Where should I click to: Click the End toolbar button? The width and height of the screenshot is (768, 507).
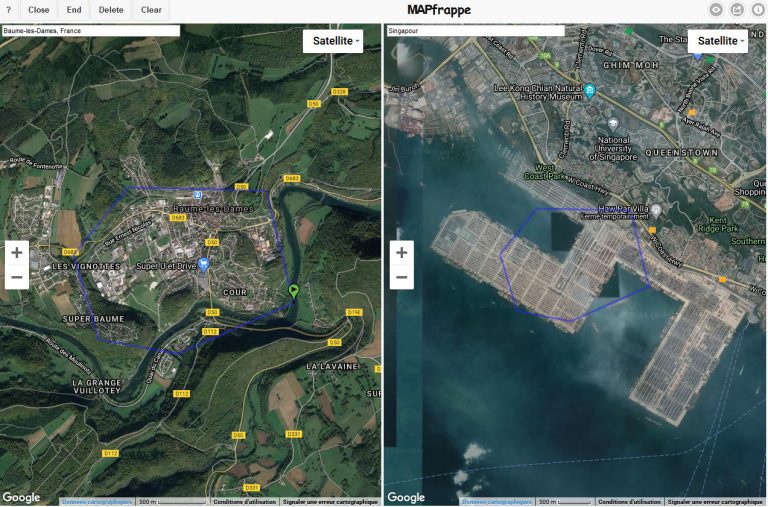click(x=74, y=10)
